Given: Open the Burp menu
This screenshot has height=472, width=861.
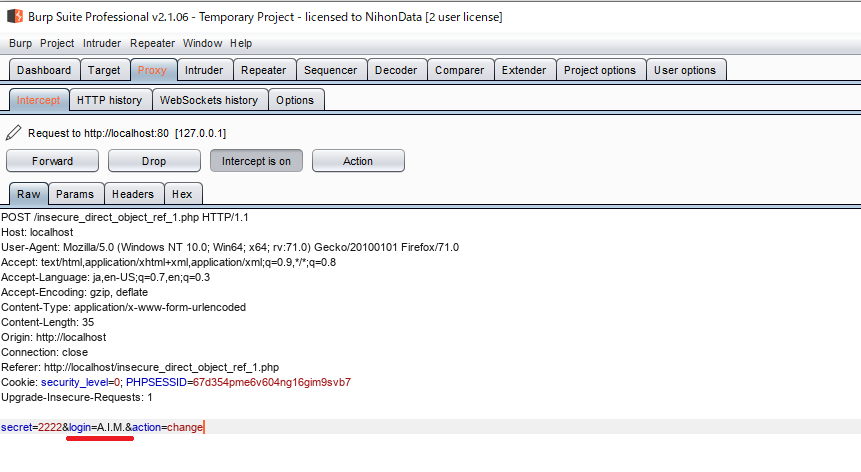Looking at the screenshot, I should click(x=20, y=43).
